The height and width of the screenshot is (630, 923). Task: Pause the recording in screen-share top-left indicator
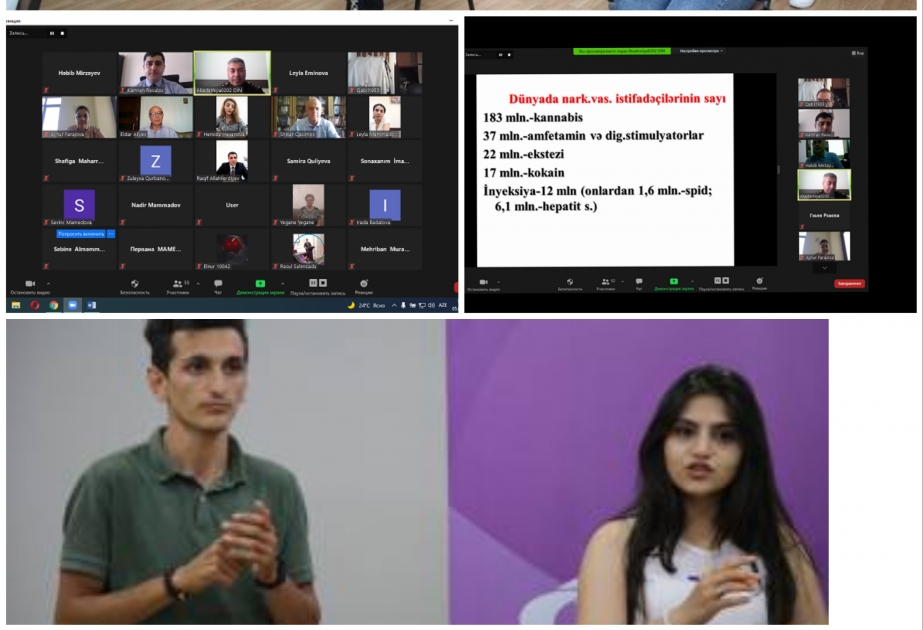(x=500, y=55)
